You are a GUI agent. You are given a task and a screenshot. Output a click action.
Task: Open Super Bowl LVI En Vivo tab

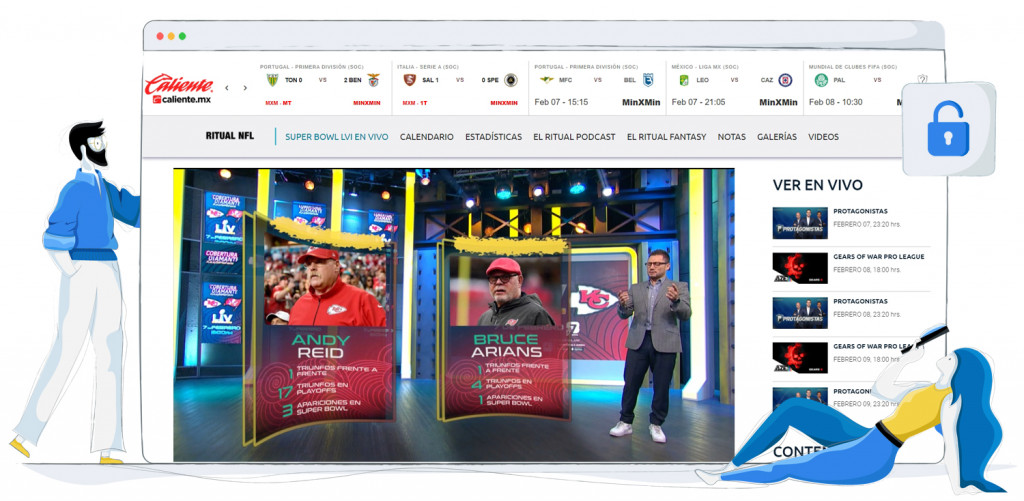click(x=336, y=137)
